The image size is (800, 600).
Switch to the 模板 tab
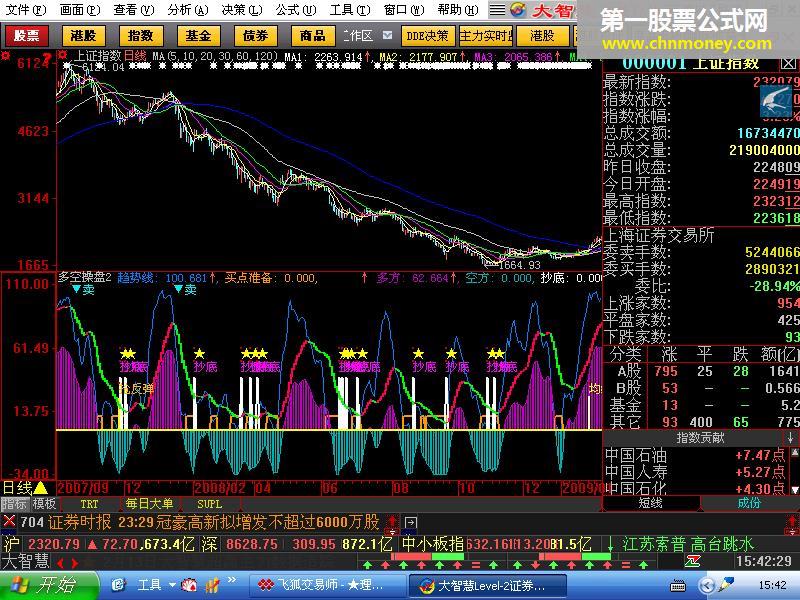44,504
